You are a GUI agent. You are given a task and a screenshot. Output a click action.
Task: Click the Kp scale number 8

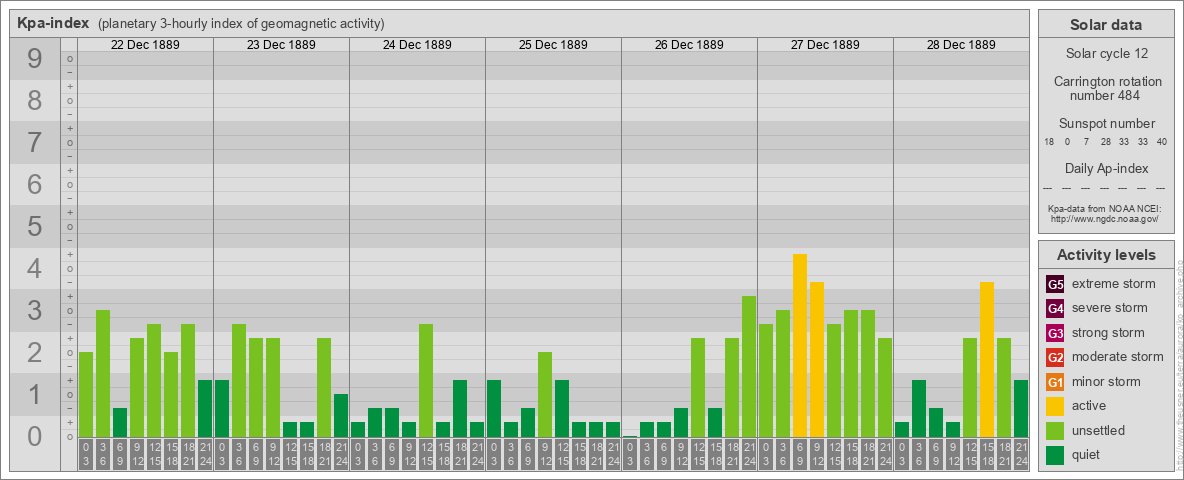tap(35, 100)
